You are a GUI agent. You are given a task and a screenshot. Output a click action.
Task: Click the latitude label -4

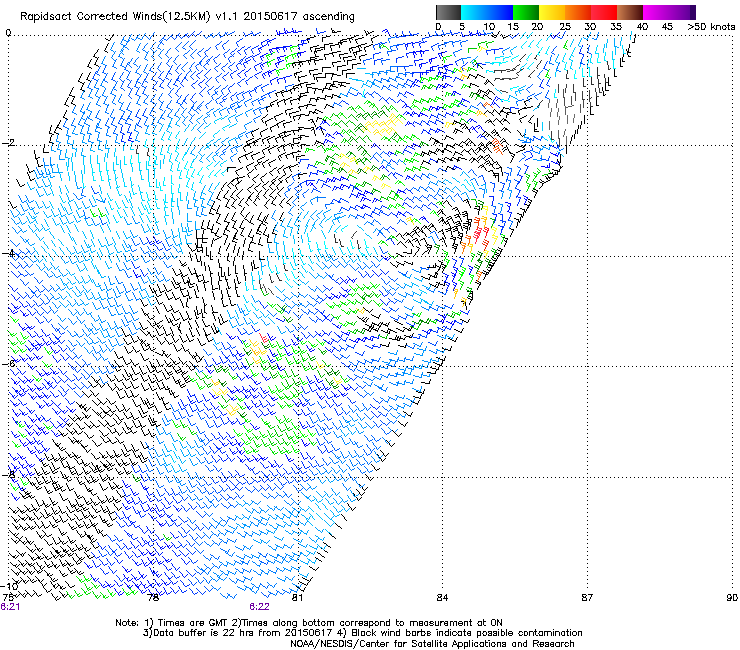[9, 253]
